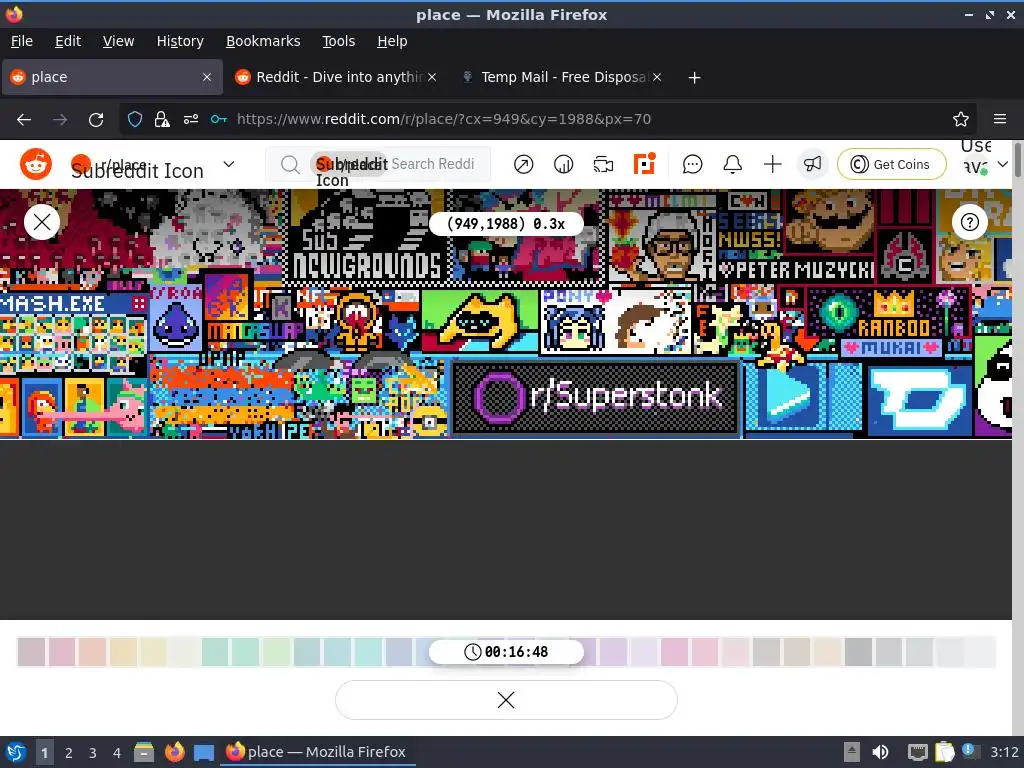Screen dimensions: 1024x768
Task: Click the site security padlock icon
Action: 162,119
